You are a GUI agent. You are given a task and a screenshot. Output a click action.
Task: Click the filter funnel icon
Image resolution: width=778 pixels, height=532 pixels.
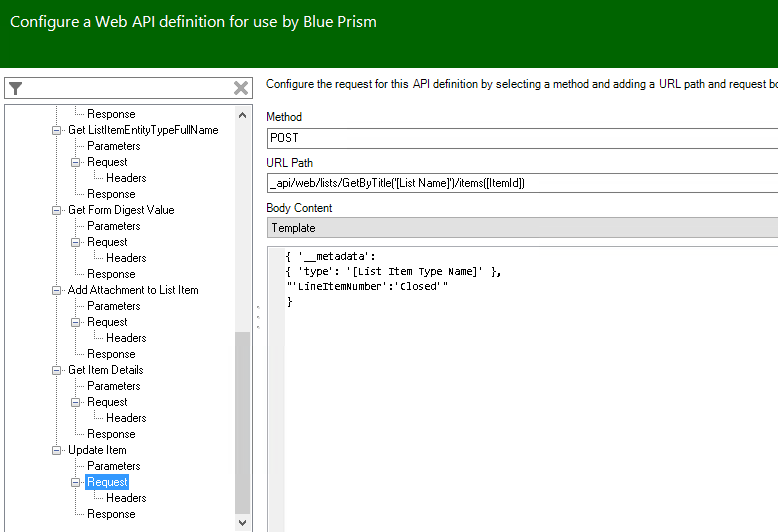point(15,88)
